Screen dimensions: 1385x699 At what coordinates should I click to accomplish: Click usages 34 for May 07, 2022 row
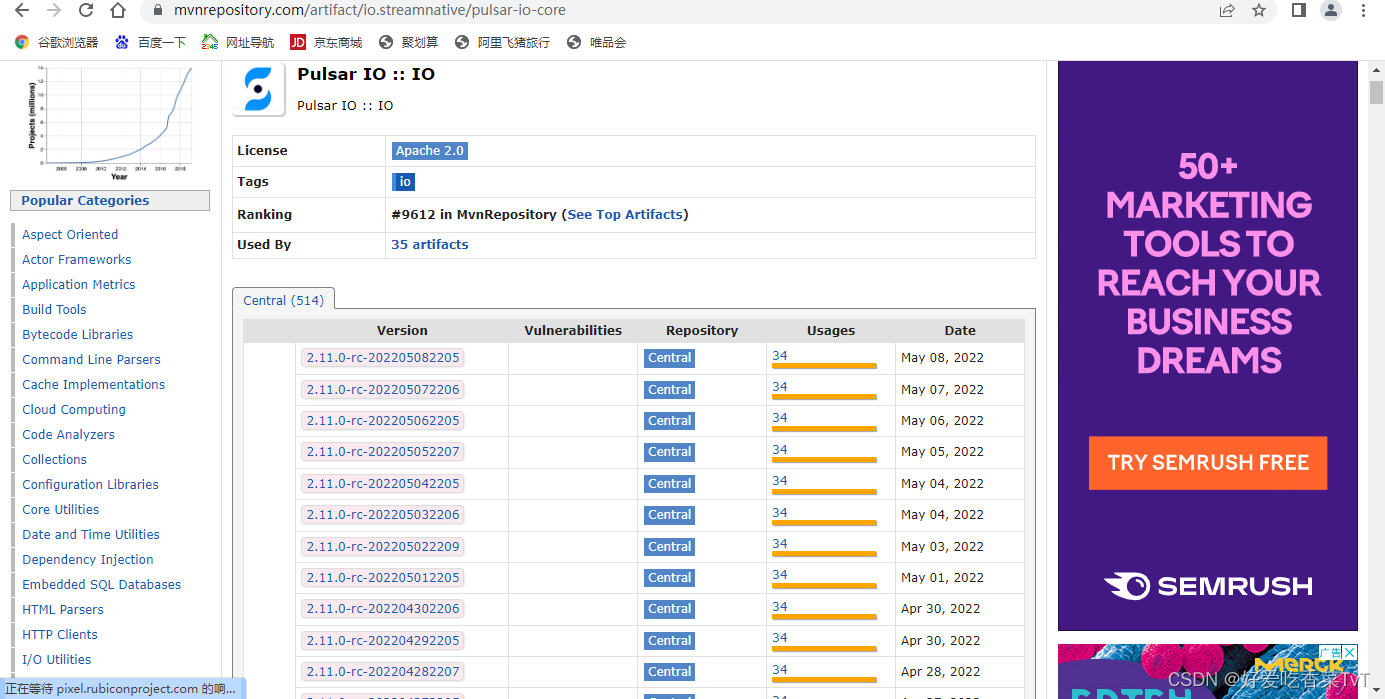[780, 386]
